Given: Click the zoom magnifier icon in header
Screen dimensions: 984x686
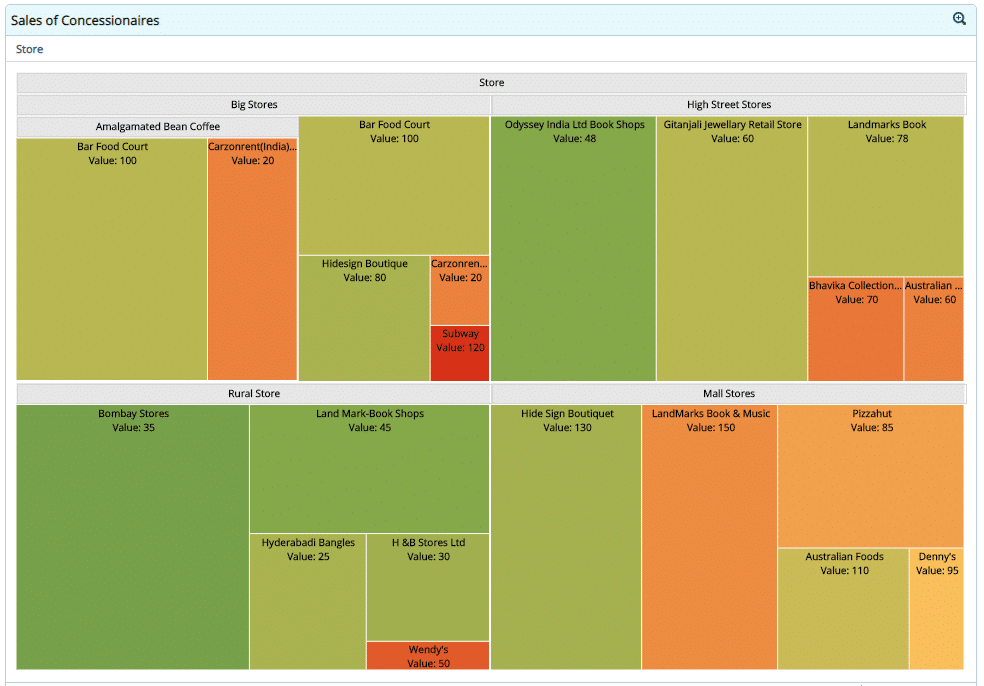Looking at the screenshot, I should click(959, 19).
